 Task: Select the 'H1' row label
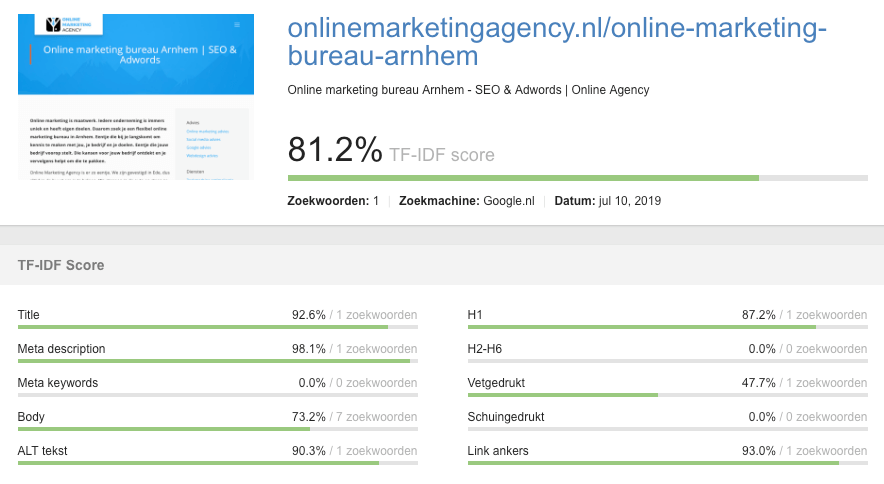coord(475,315)
